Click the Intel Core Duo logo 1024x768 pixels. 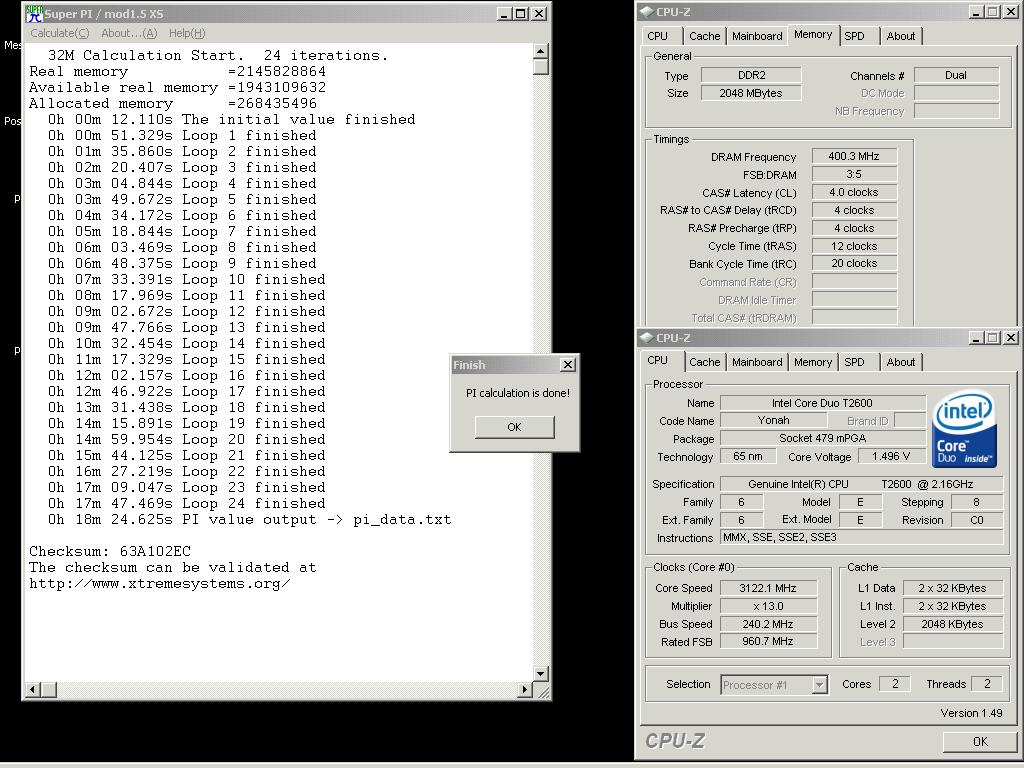[x=964, y=429]
